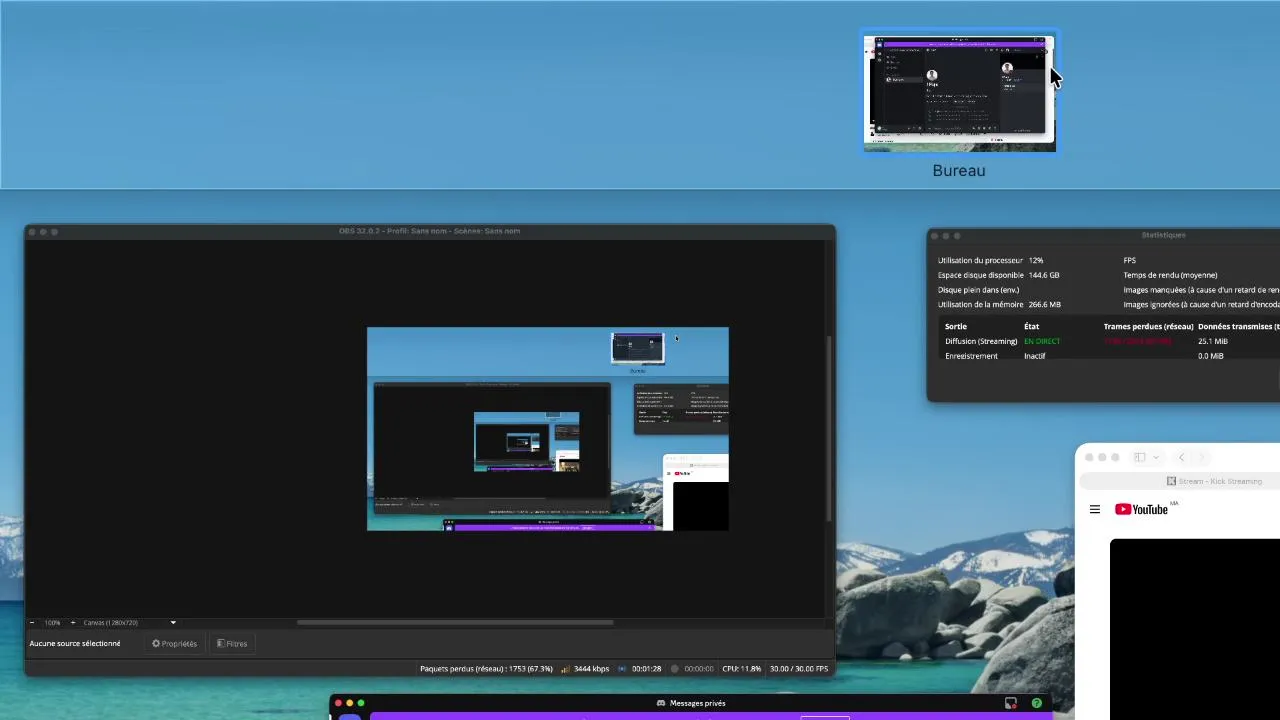Click the 144.6 GB disk space value
The height and width of the screenshot is (720, 1280).
[x=1044, y=275]
